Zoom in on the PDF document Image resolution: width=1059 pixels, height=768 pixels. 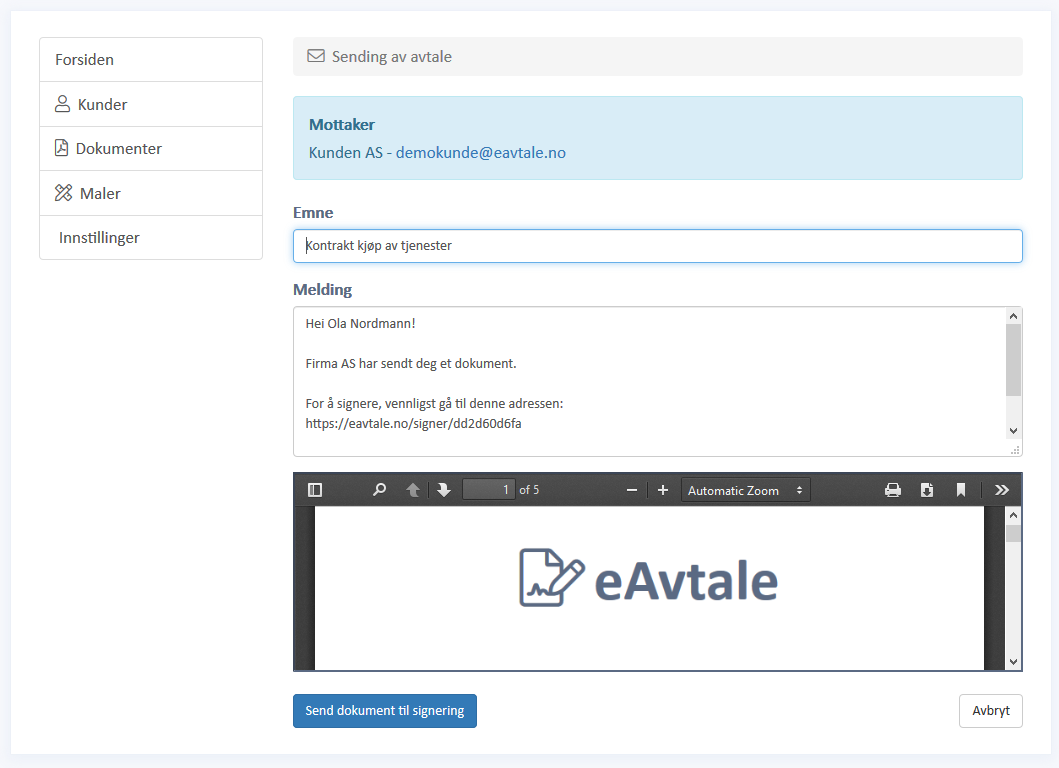pos(663,489)
